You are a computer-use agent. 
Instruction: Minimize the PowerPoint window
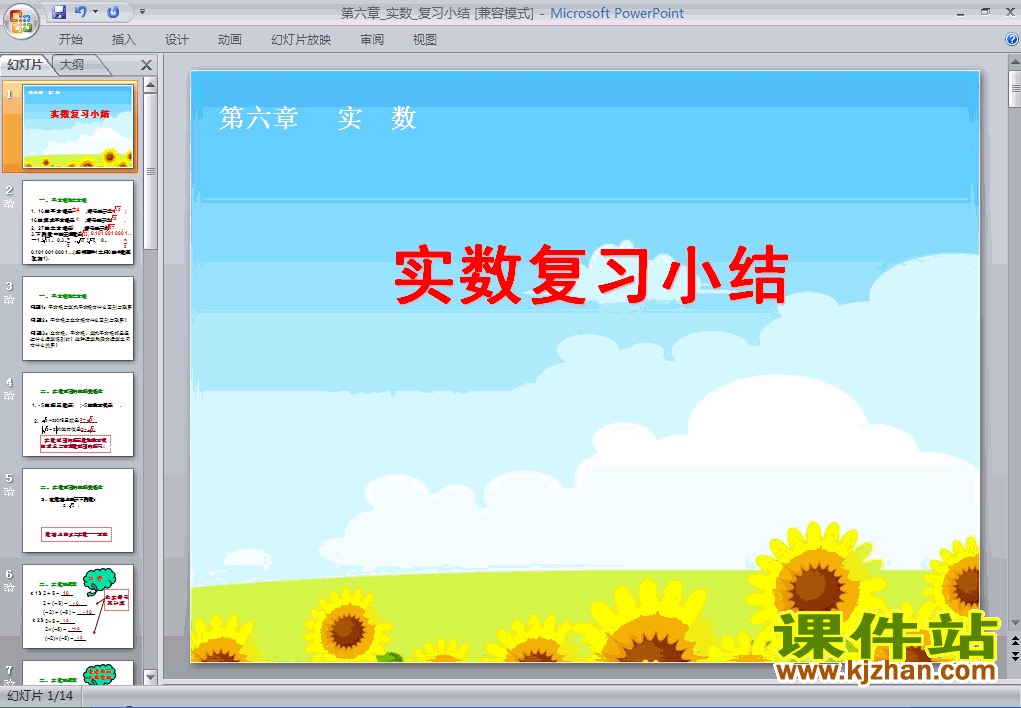[x=960, y=12]
